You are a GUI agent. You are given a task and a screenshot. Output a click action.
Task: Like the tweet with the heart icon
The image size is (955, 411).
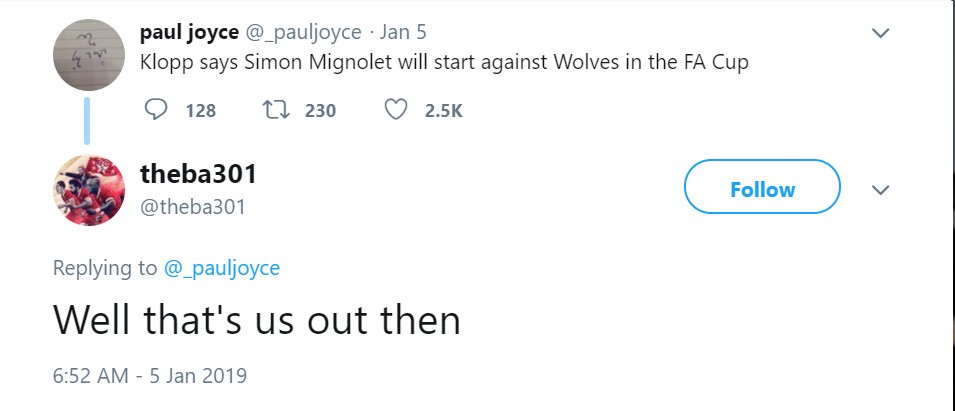coord(396,109)
